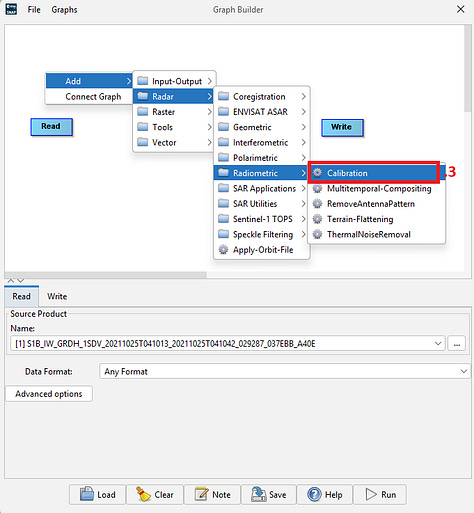The image size is (474, 513).
Task: Select the Write node in graph canvas
Action: [x=342, y=128]
